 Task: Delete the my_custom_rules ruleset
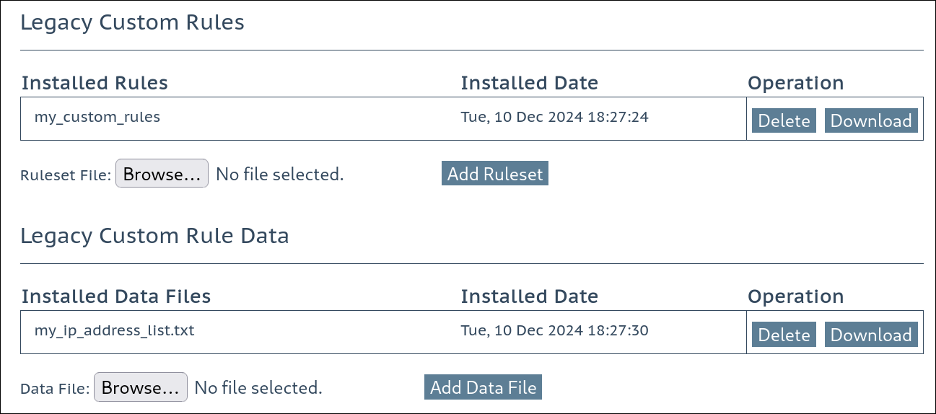click(x=784, y=121)
